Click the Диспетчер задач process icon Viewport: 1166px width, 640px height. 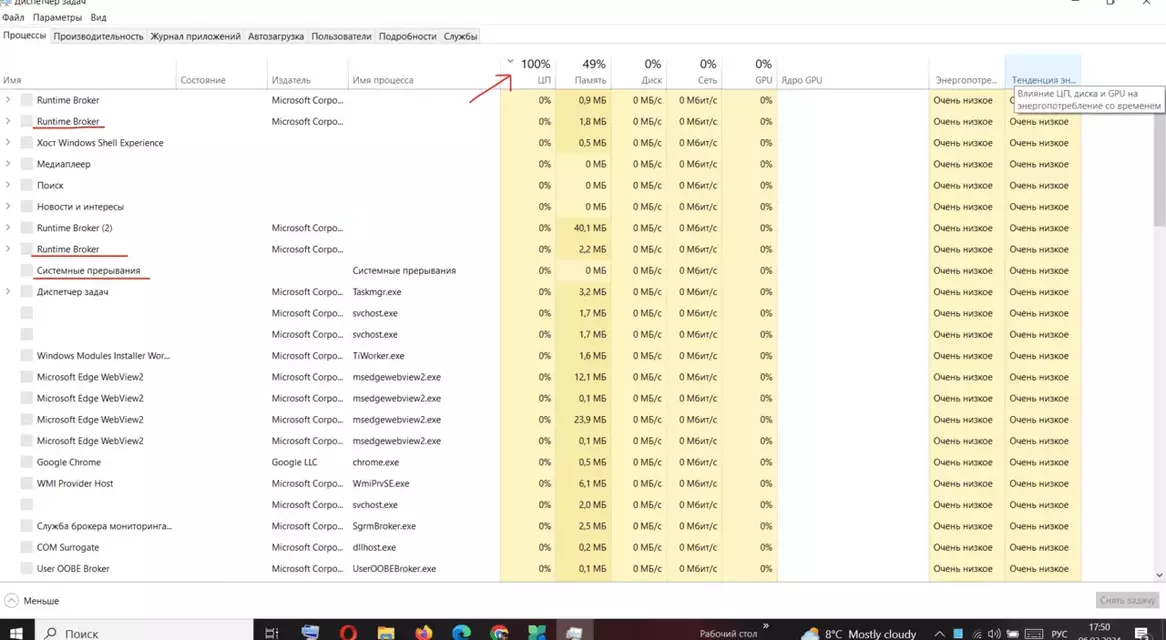pyautogui.click(x=27, y=292)
